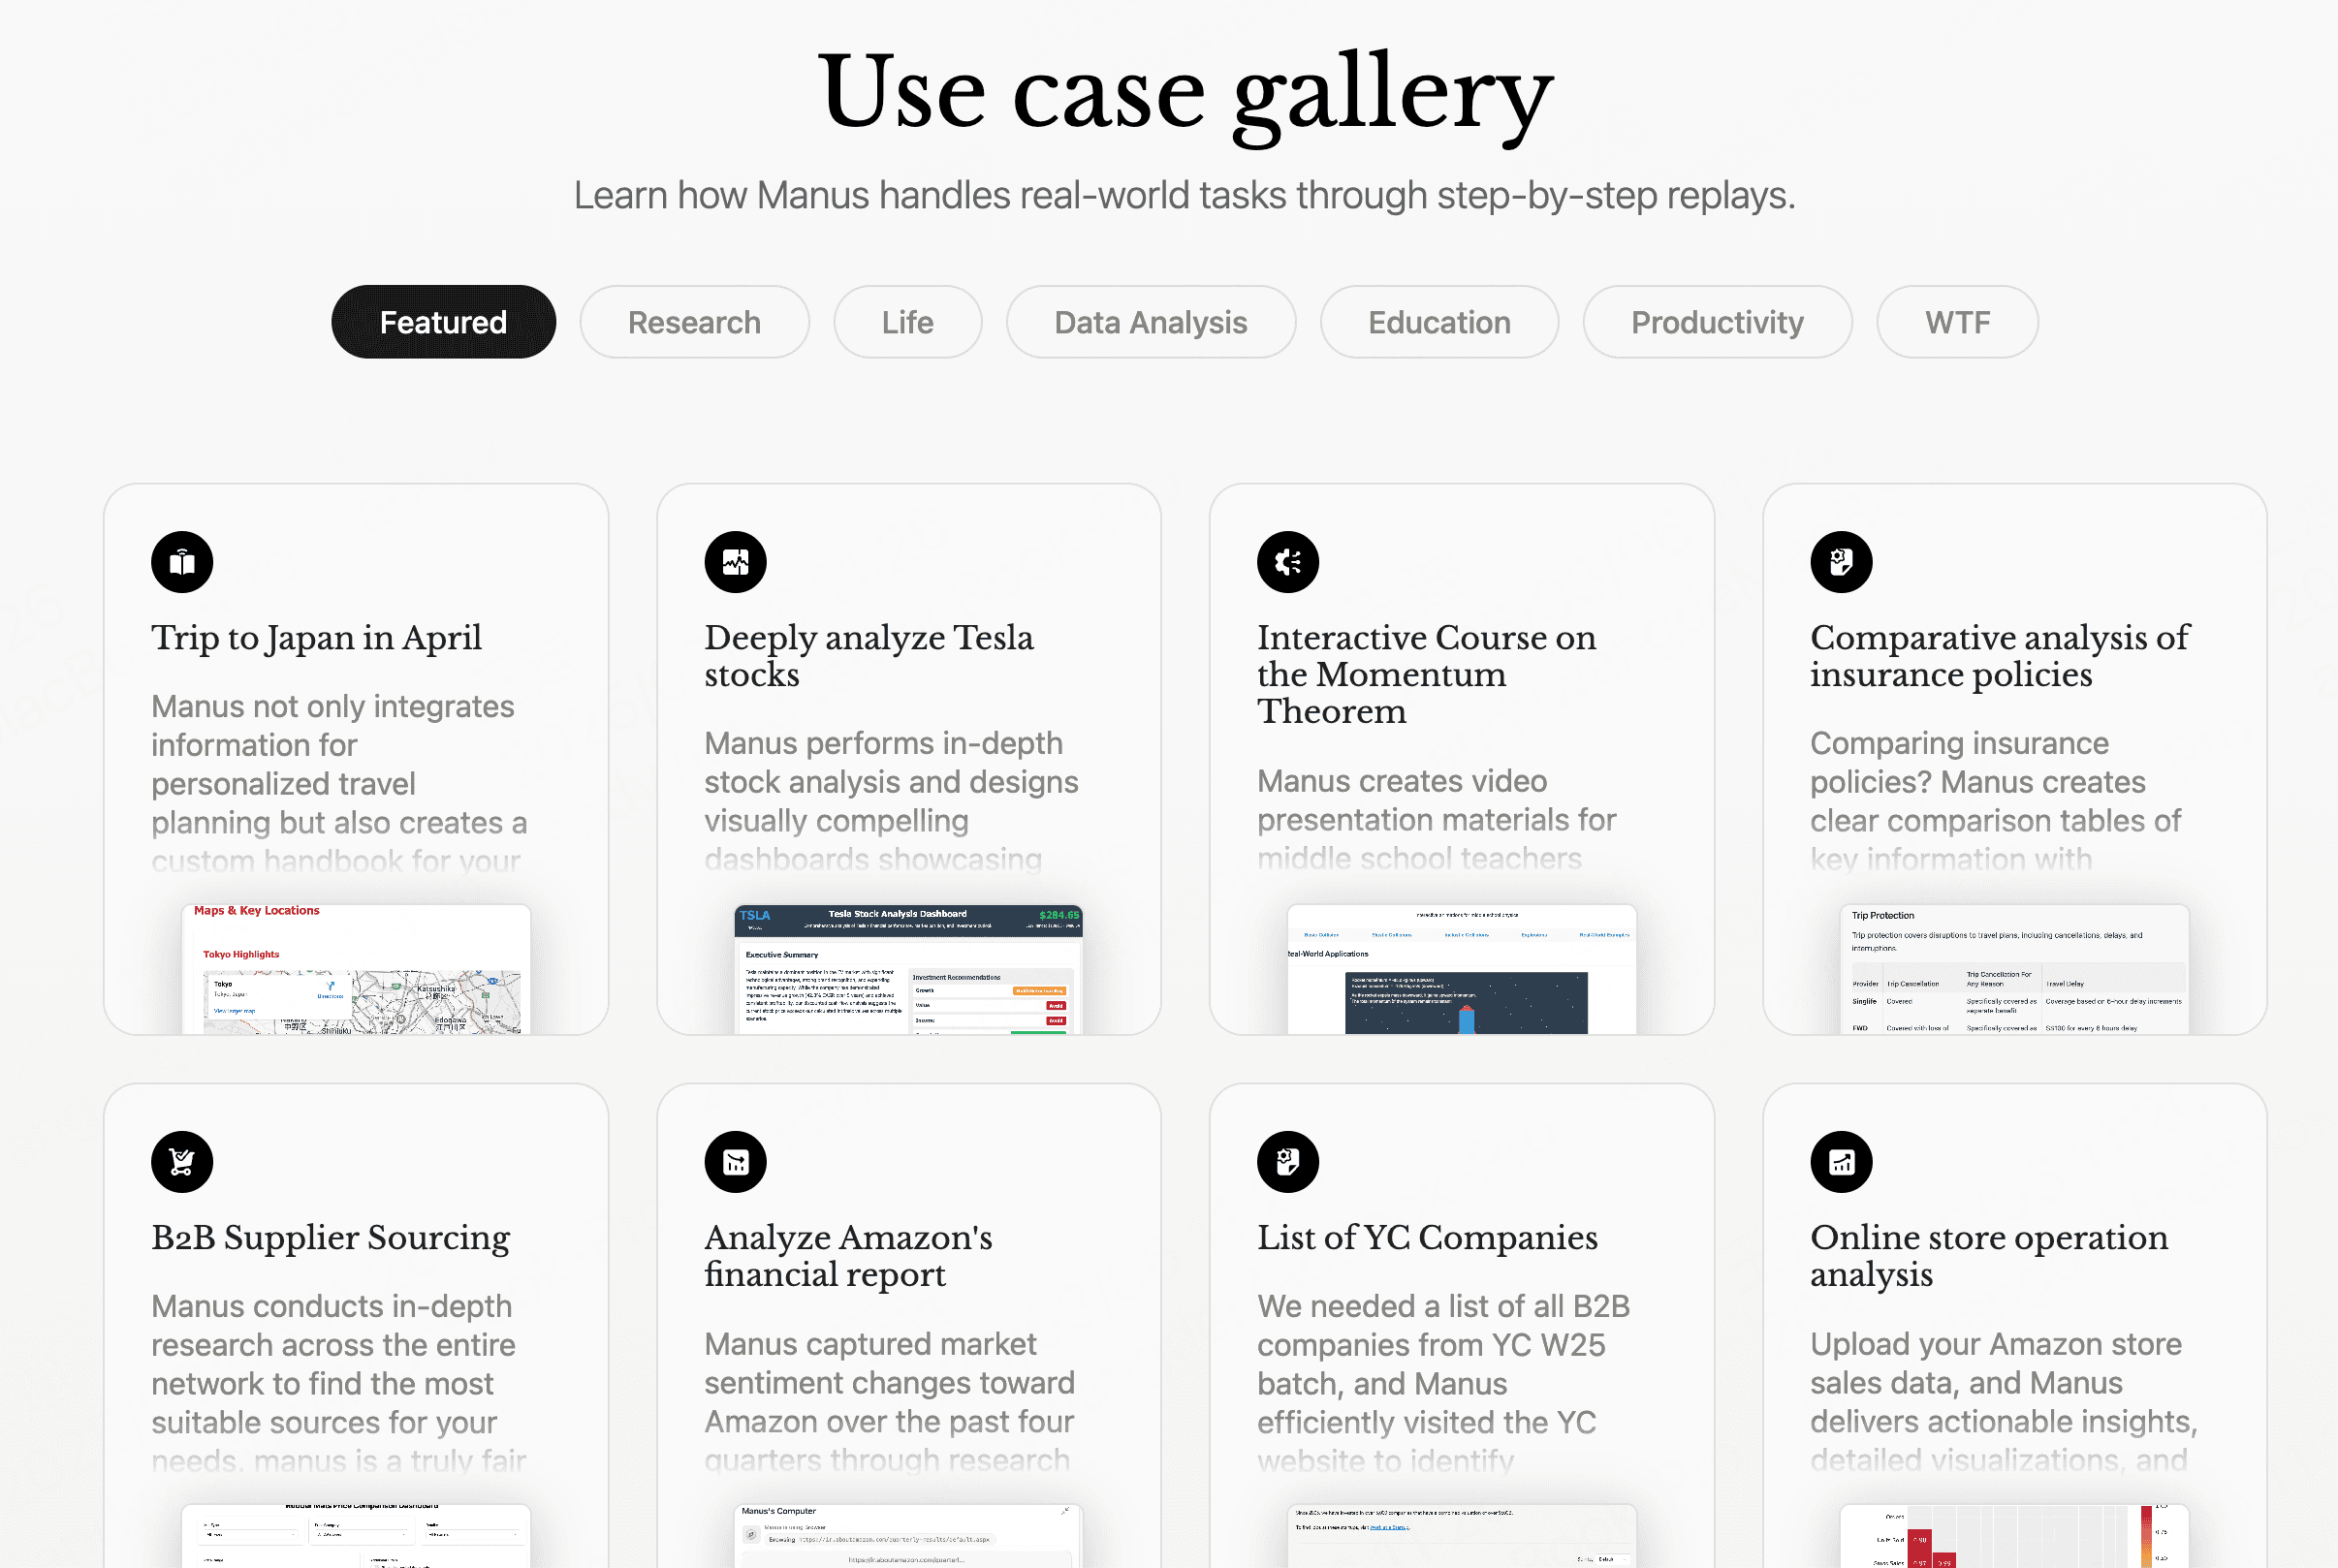The image size is (2338, 1568).
Task: Open the Life category filter
Action: 907,322
